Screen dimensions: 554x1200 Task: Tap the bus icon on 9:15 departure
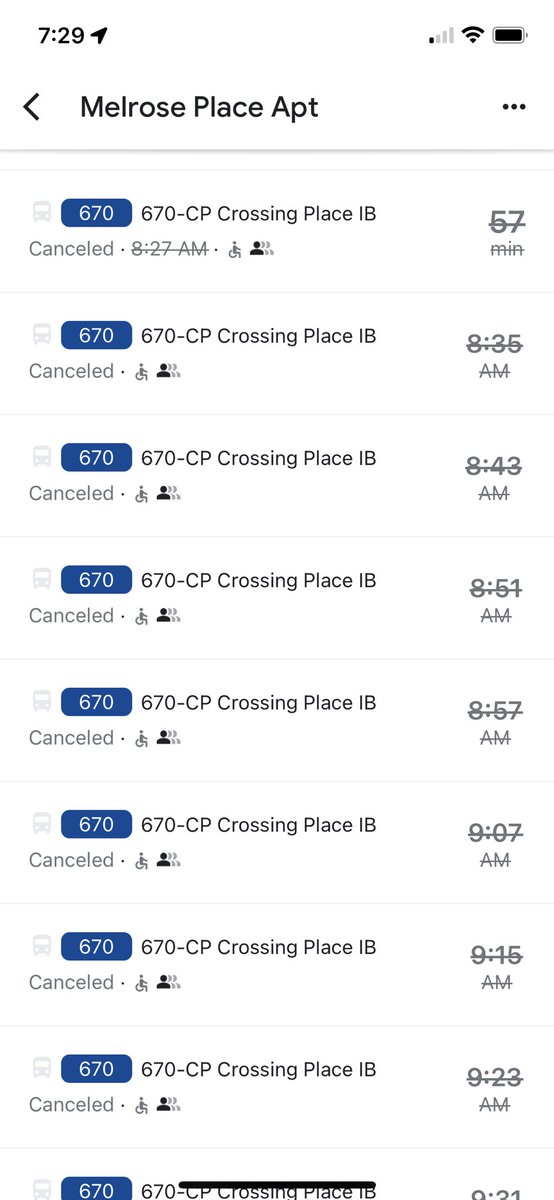42,946
